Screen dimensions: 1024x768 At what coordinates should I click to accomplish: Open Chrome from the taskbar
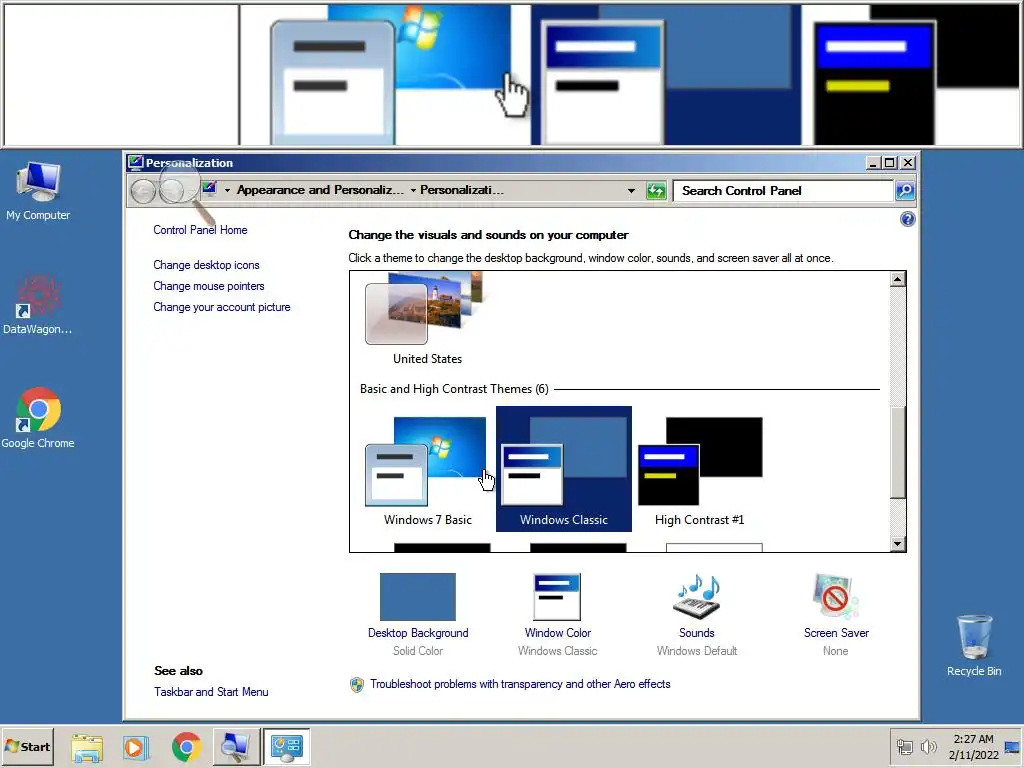[186, 747]
